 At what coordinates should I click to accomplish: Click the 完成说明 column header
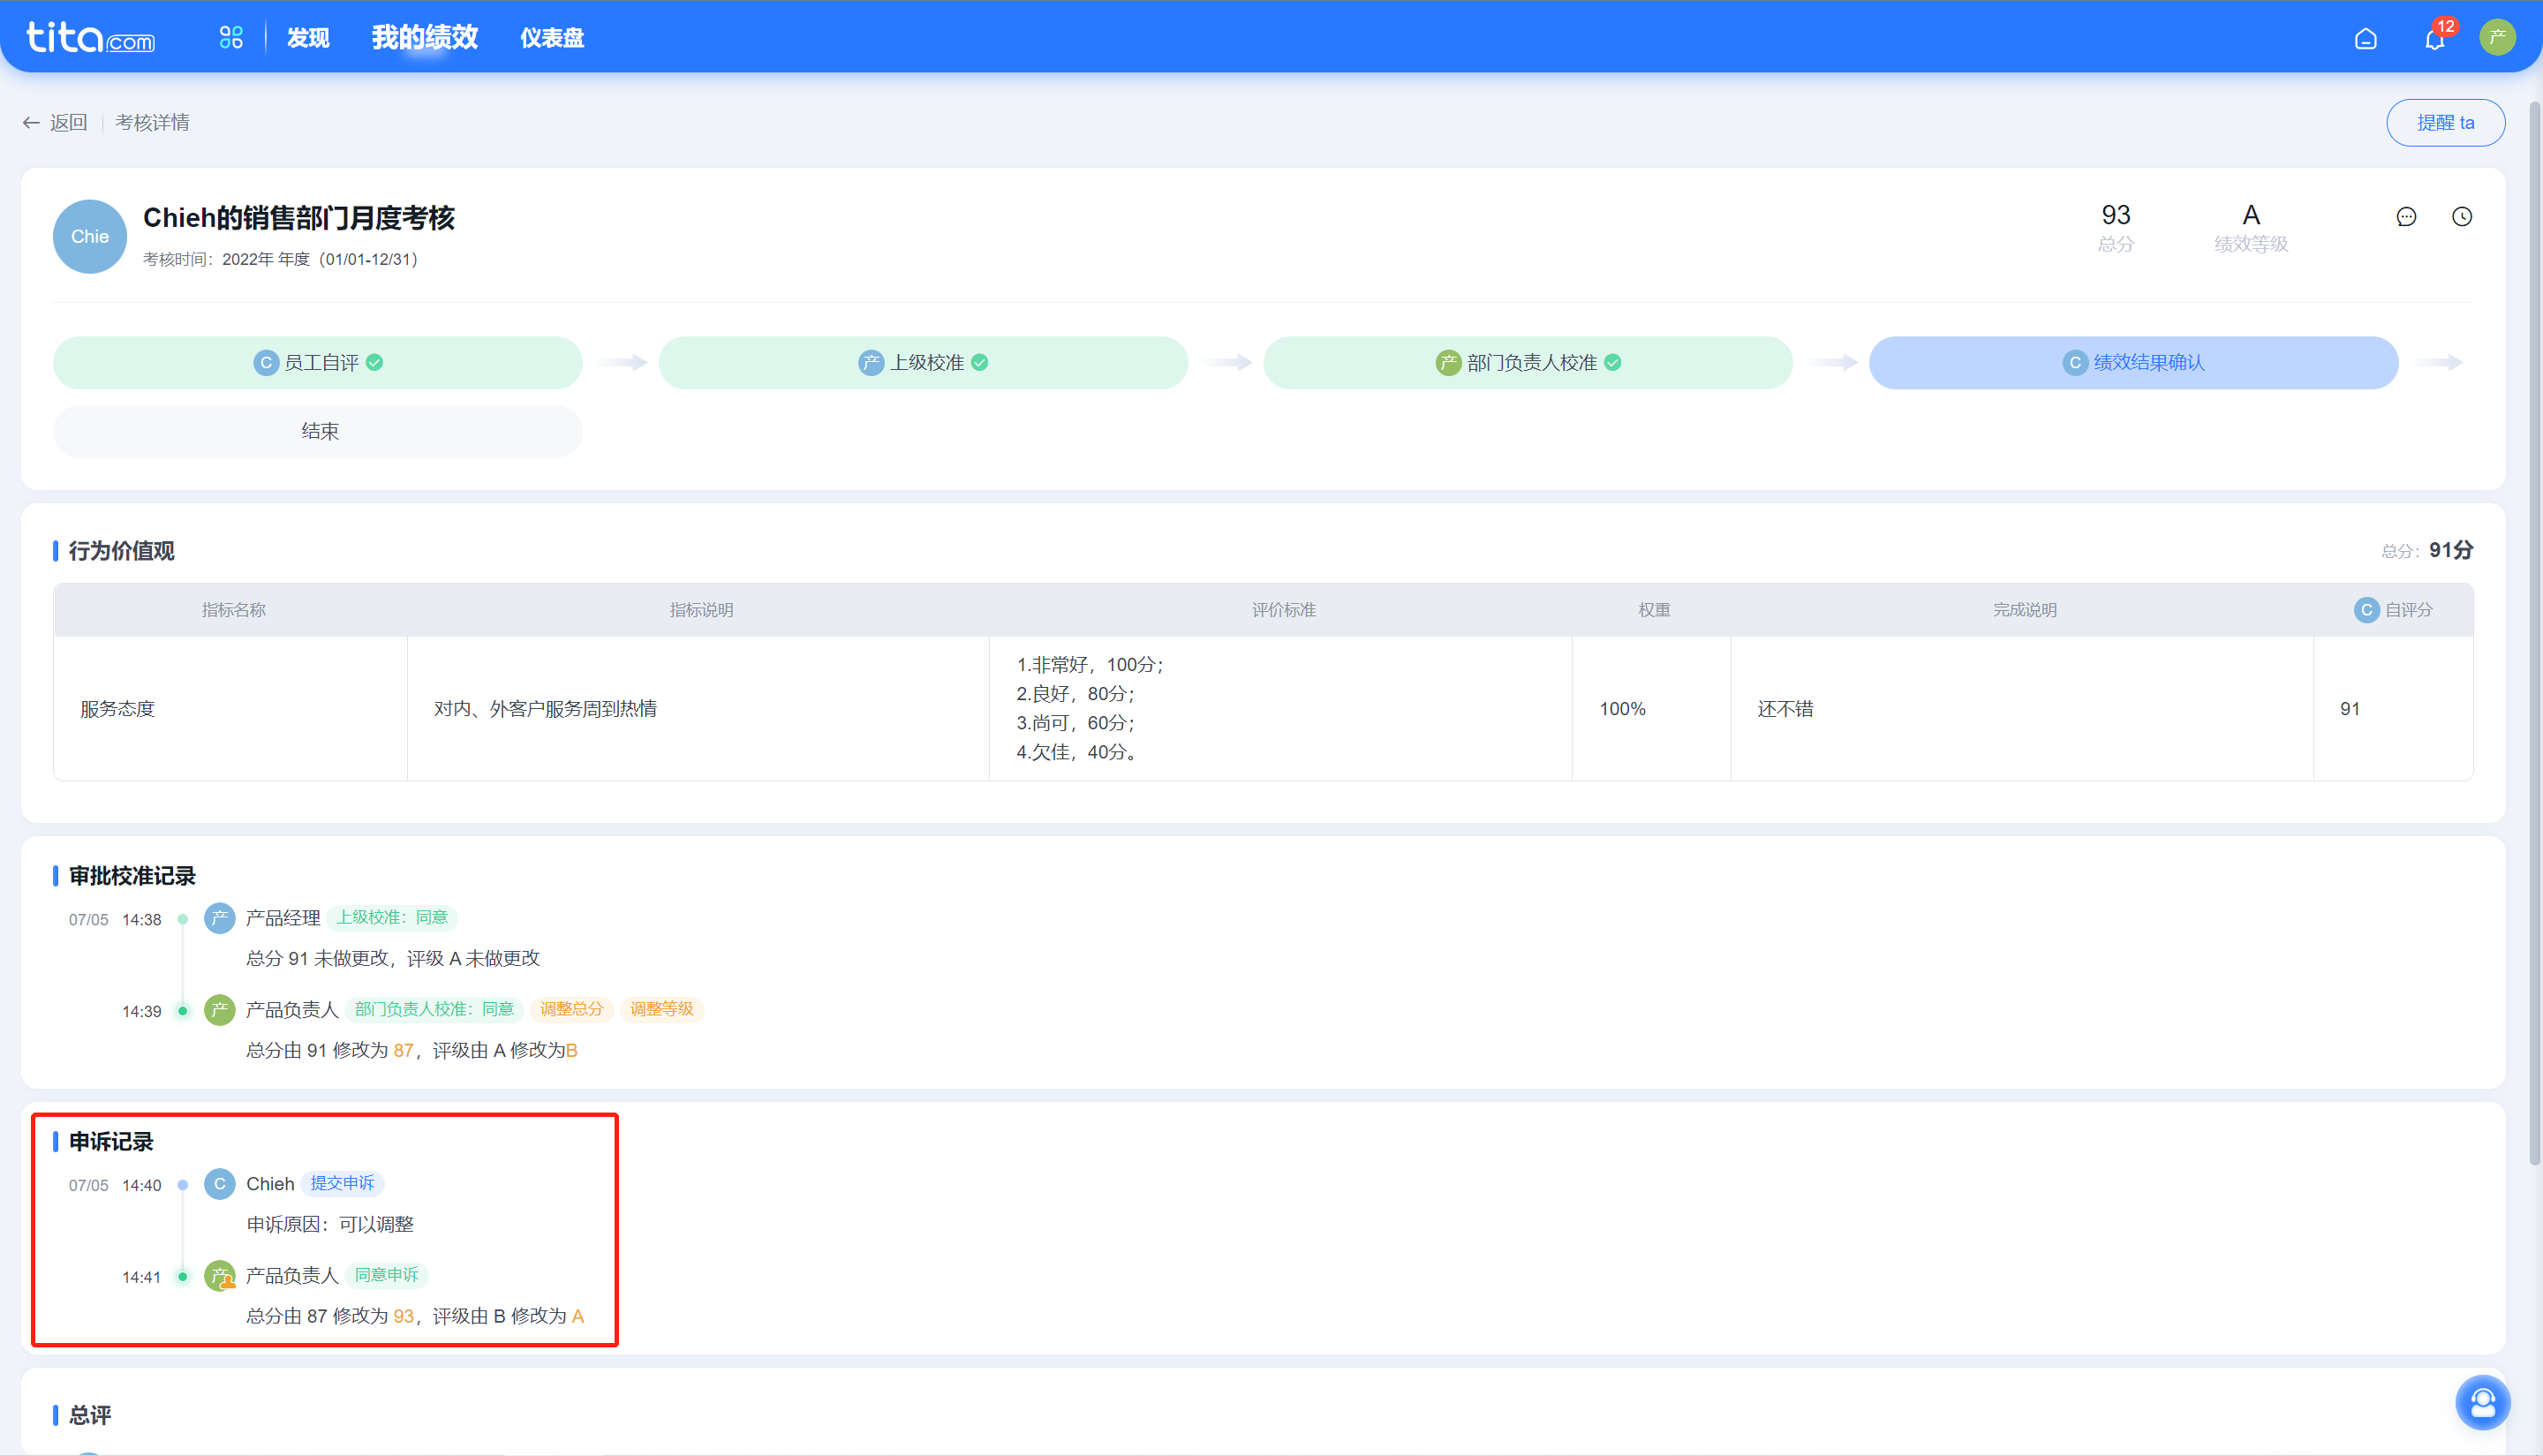pos(2025,609)
